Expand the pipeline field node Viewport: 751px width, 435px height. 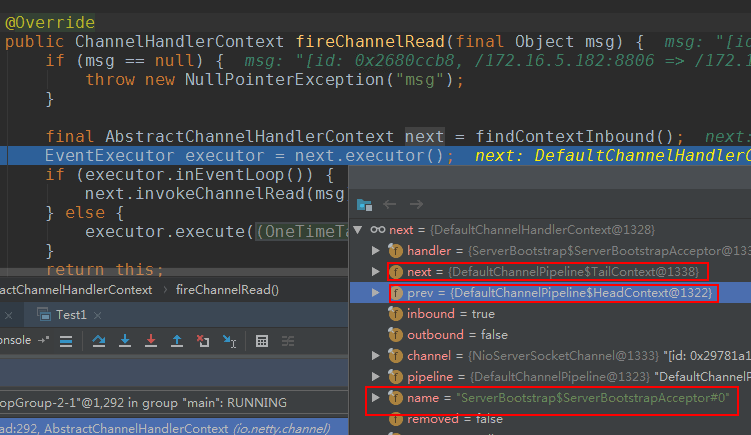(x=376, y=377)
